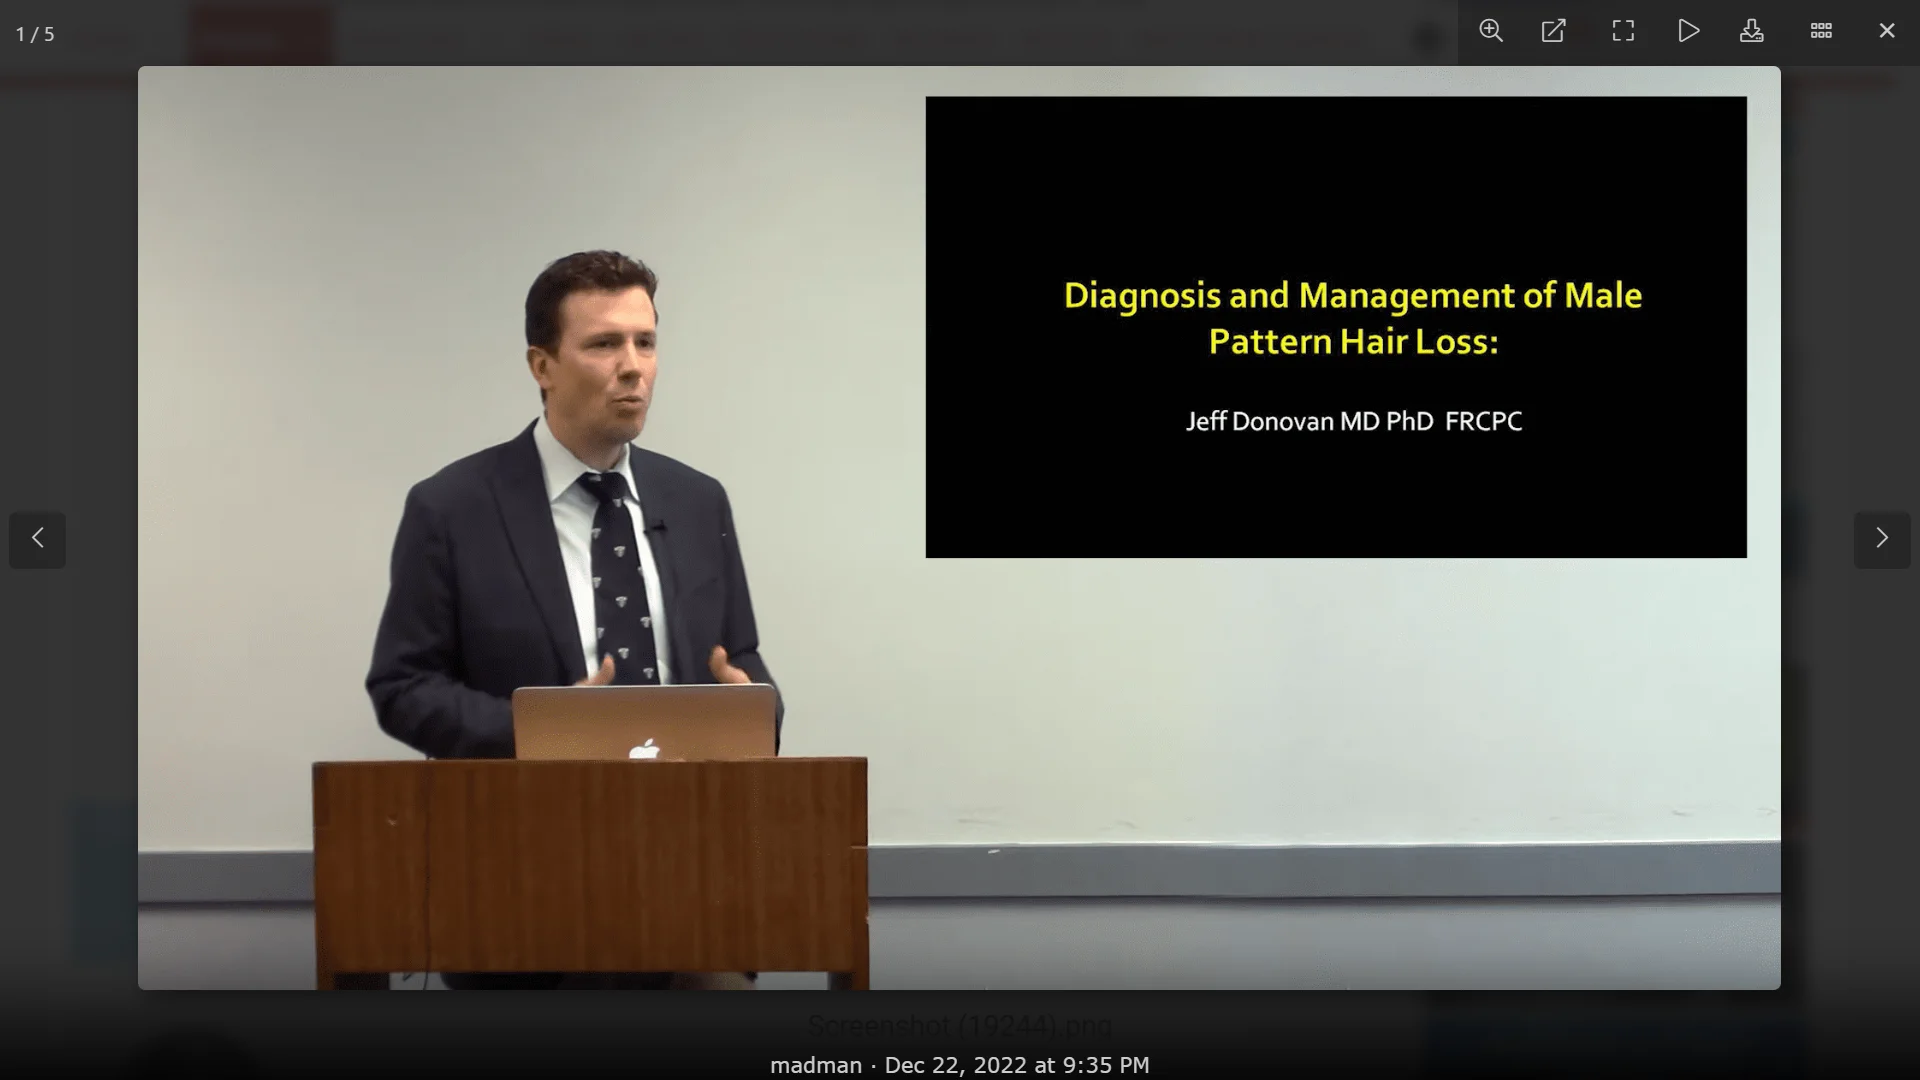Click the Dec 22, 2022 timestamp
1920x1080 pixels.
tap(1016, 1065)
